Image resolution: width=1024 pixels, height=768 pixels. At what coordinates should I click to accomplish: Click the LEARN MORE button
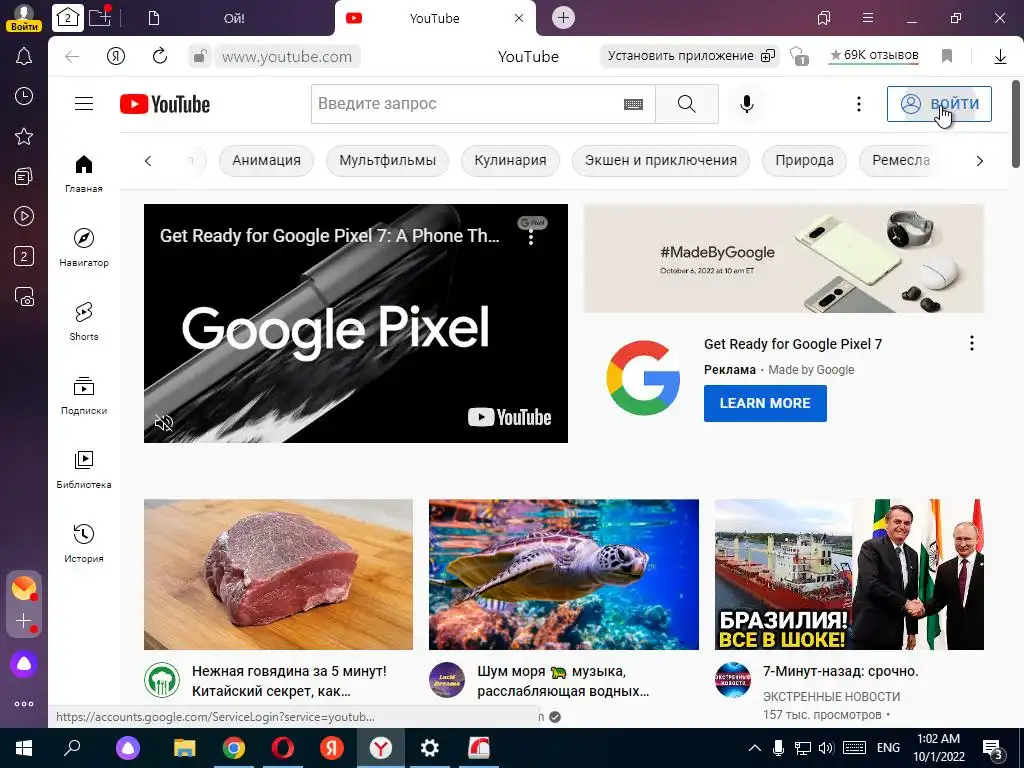[765, 404]
